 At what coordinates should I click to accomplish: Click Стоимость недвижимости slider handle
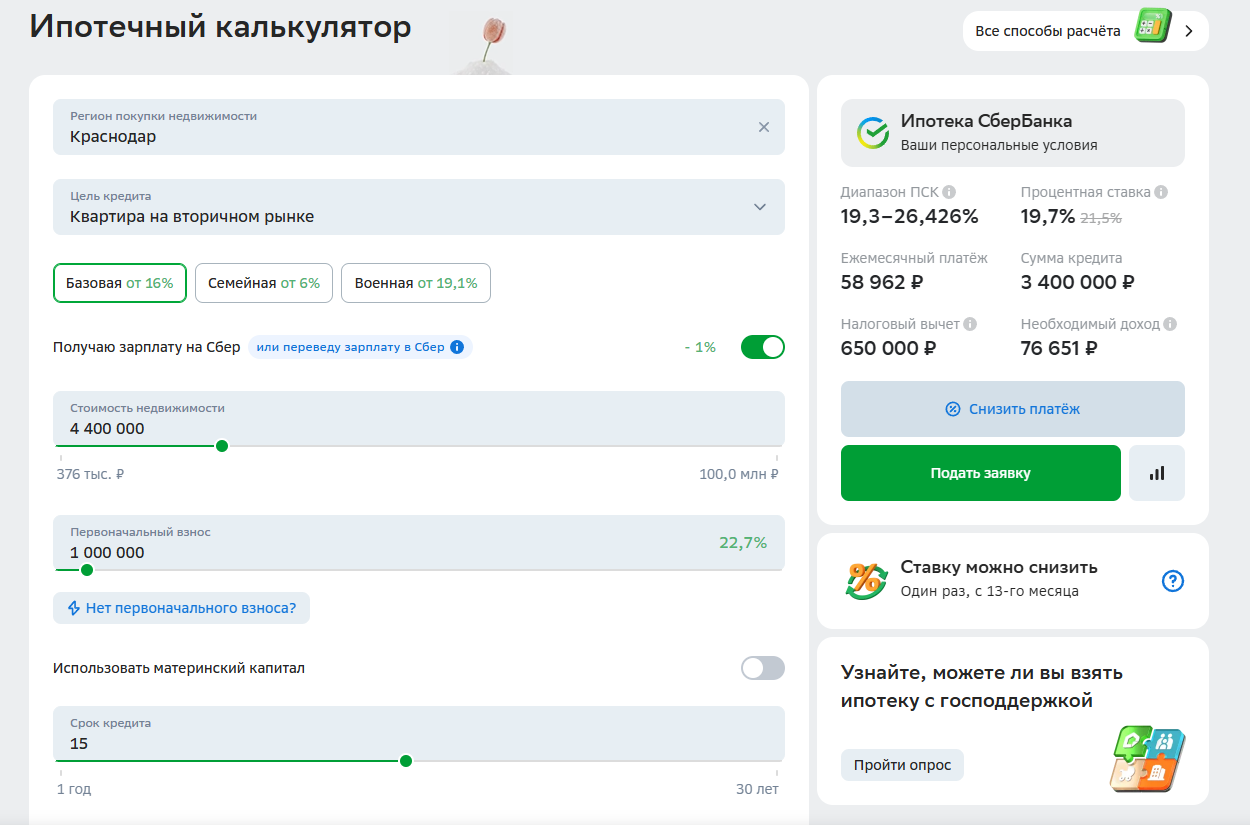click(222, 446)
